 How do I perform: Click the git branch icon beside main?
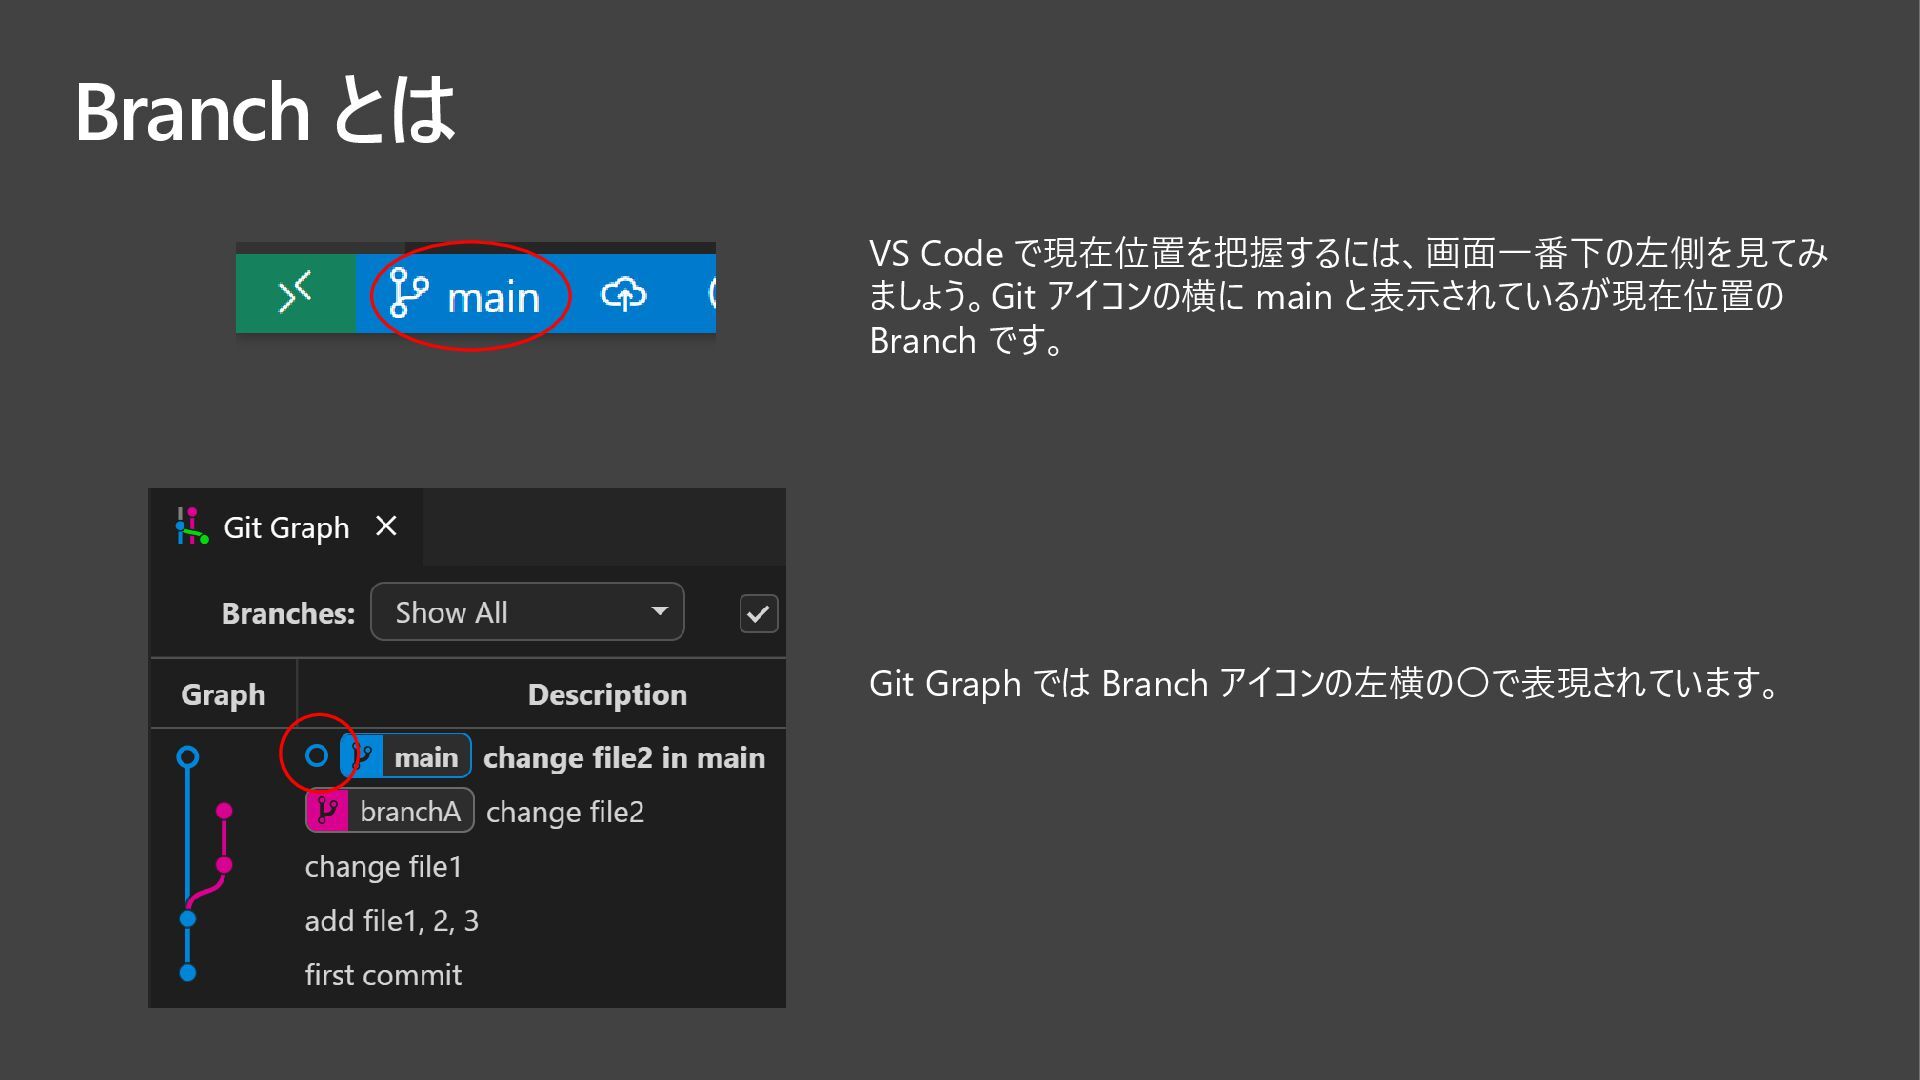tap(408, 293)
